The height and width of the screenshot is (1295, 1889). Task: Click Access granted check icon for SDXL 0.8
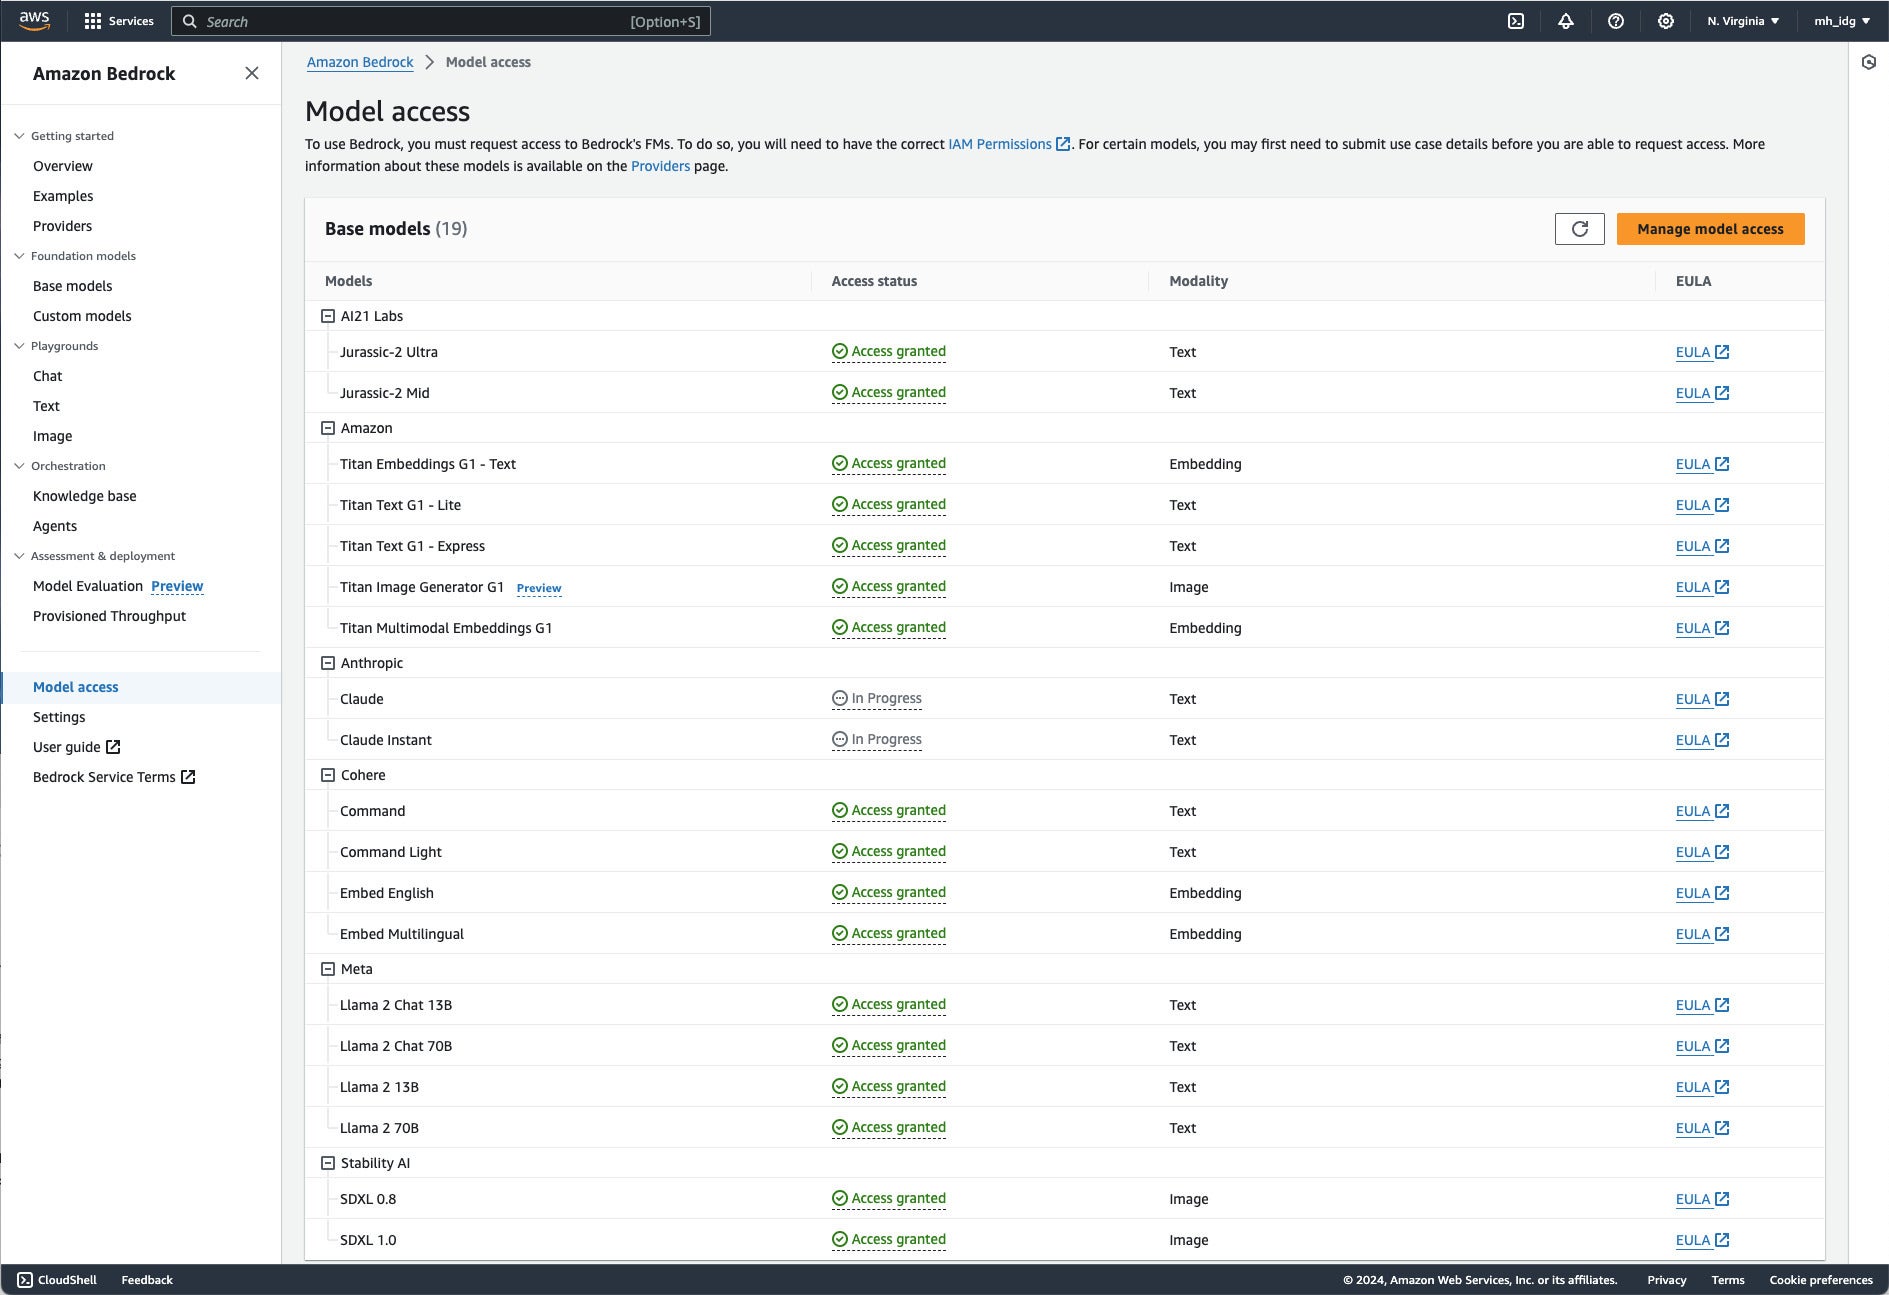tap(840, 1199)
